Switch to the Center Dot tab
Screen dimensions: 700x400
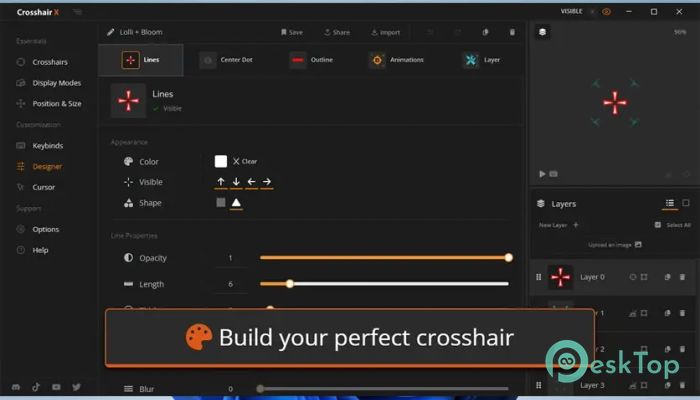pyautogui.click(x=226, y=60)
